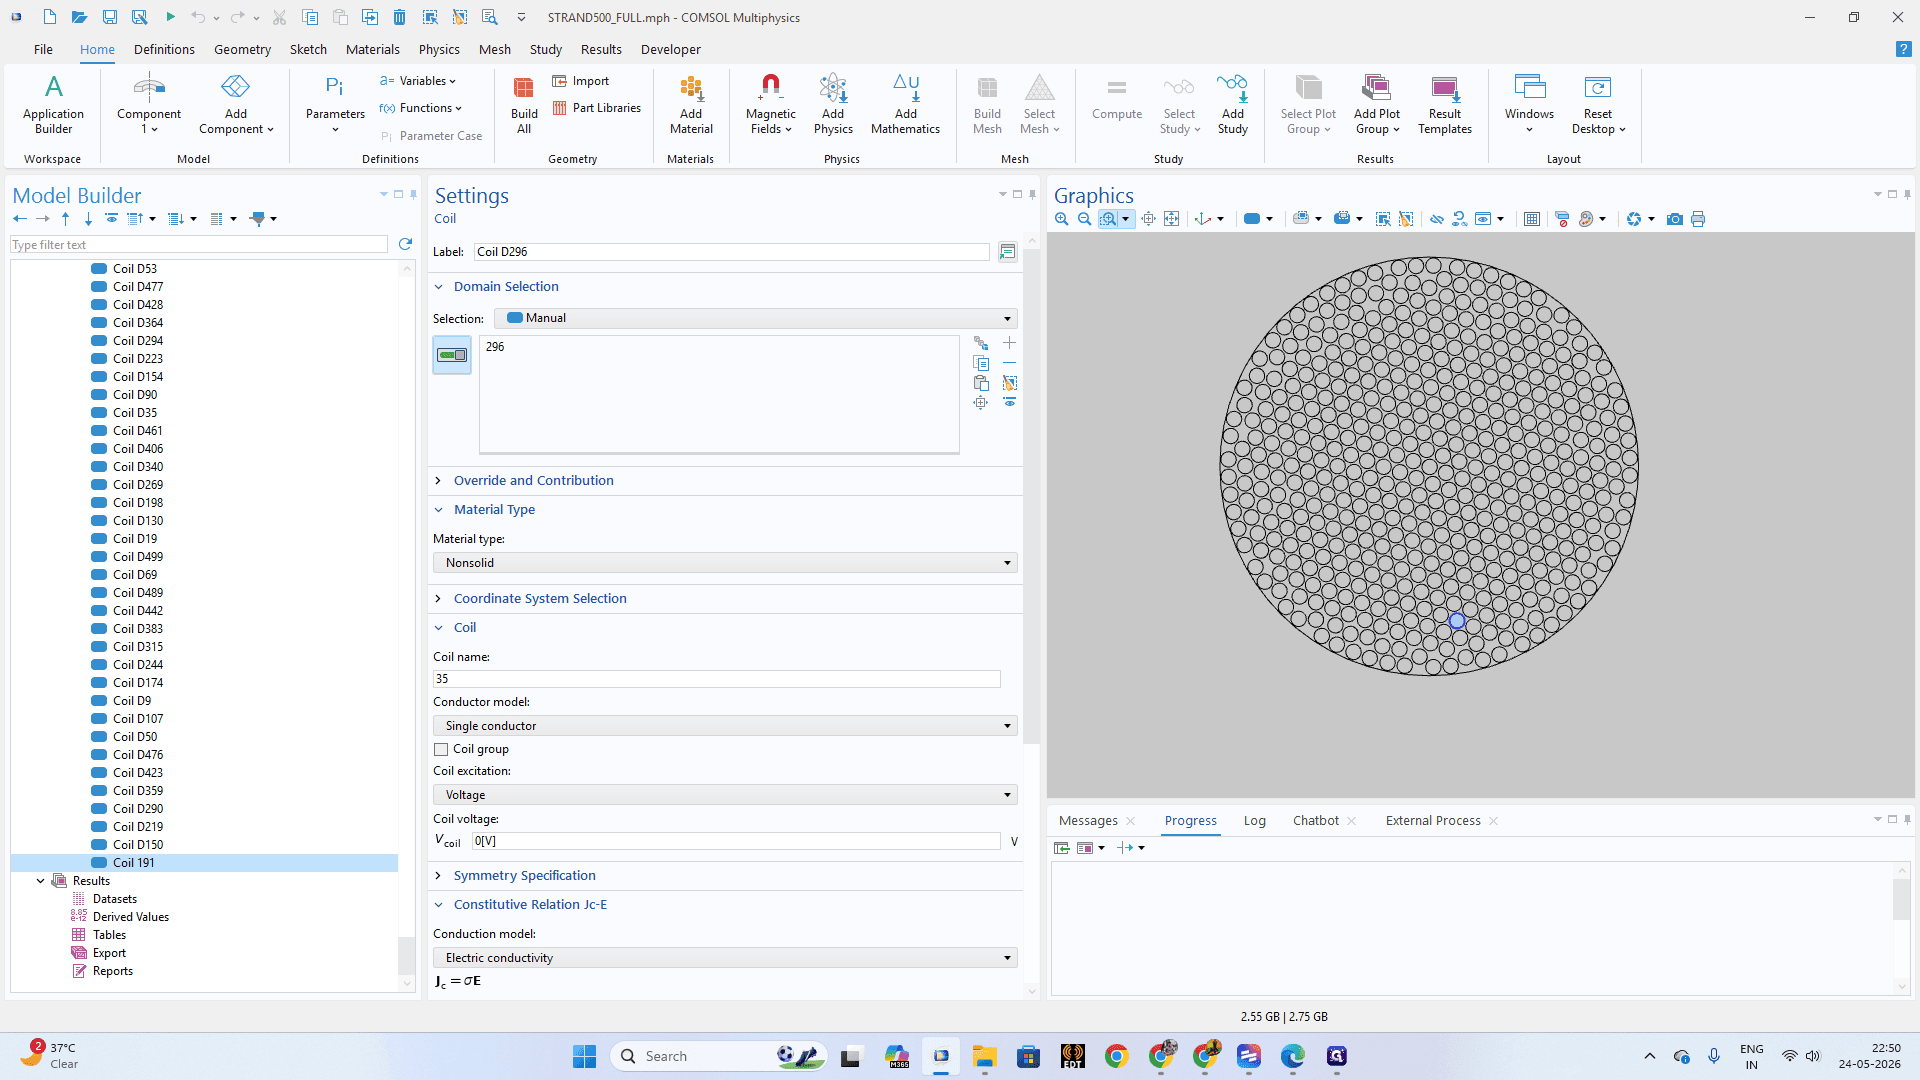
Task: Open the Geometry ribbon tab
Action: (242, 49)
